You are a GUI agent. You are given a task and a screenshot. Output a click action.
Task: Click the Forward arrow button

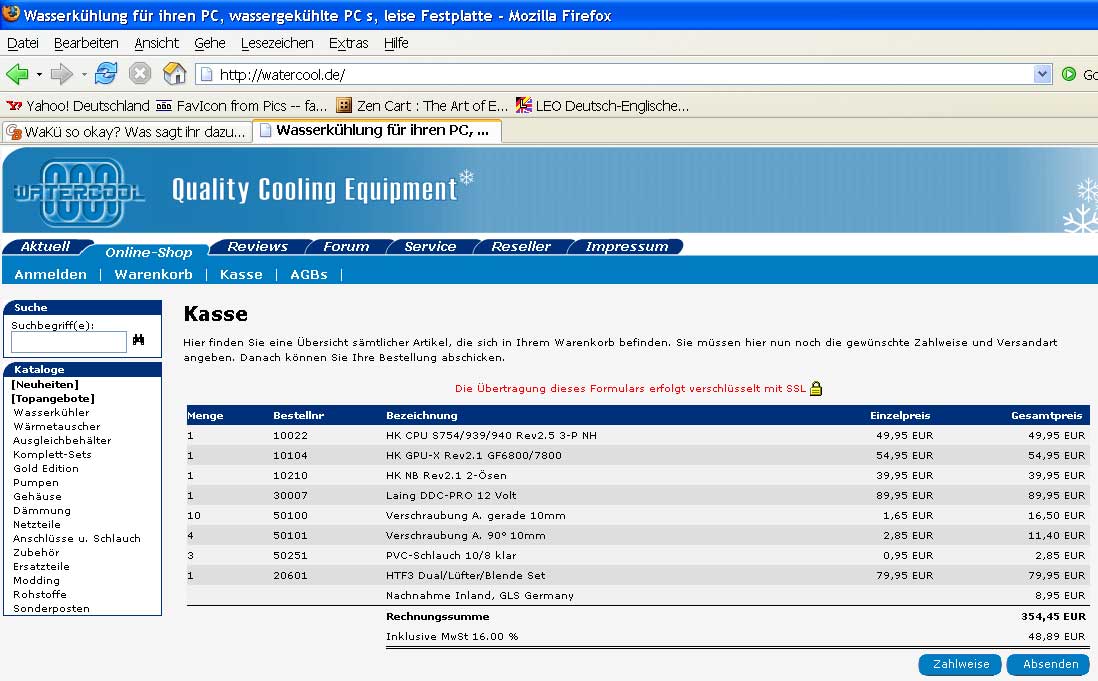[62, 73]
